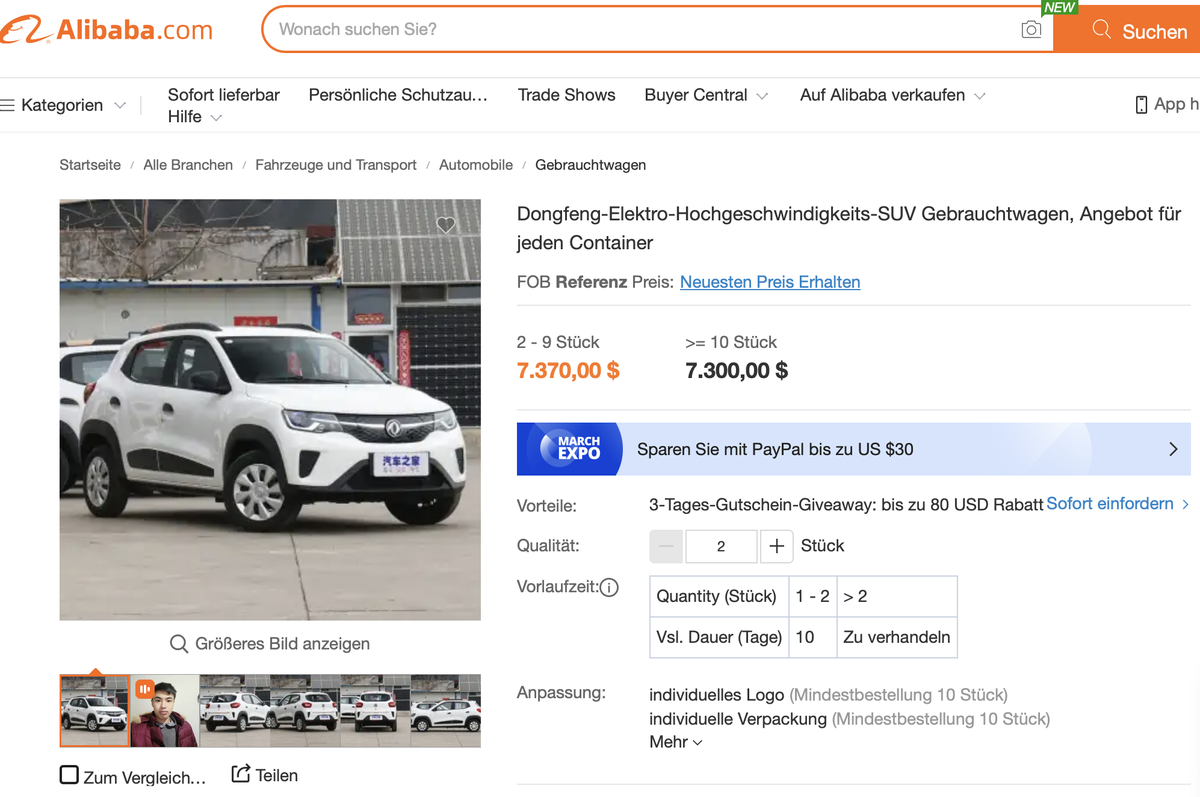This screenshot has height=797, width=1200.
Task: Open Gebrauchtwagen breadcrumb
Action: click(591, 165)
